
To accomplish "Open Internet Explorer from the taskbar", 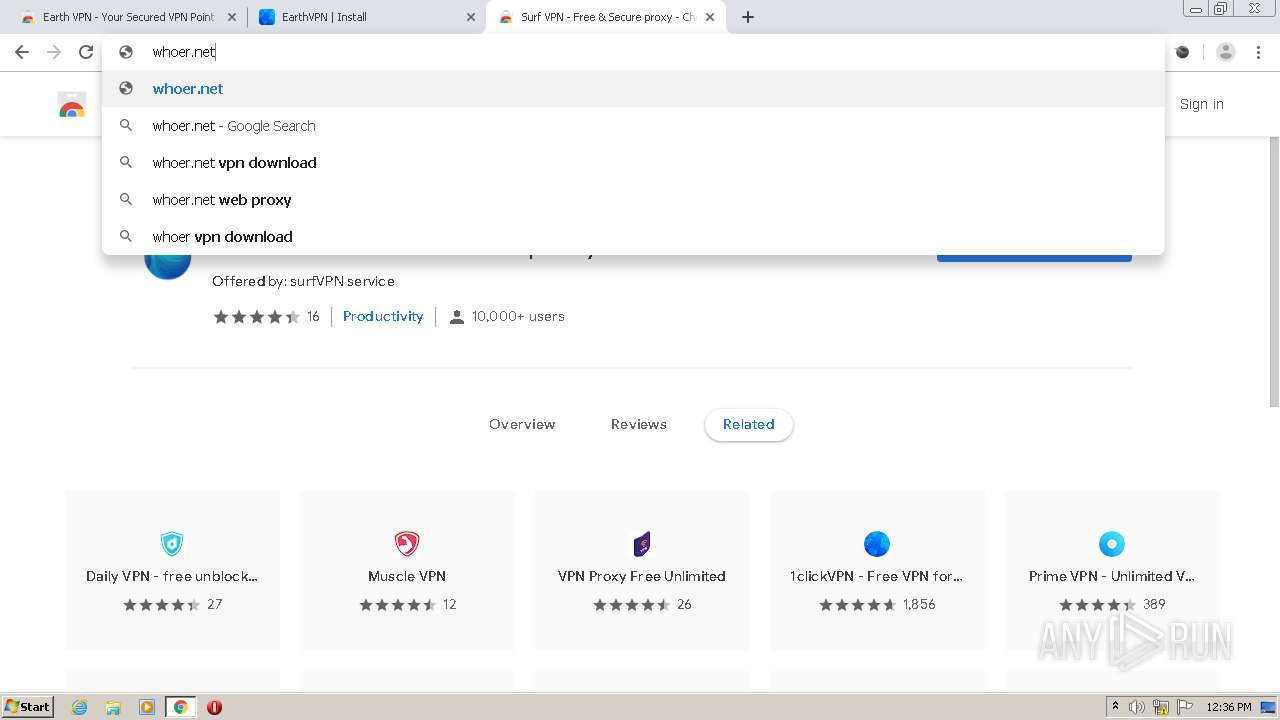I will coord(79,707).
